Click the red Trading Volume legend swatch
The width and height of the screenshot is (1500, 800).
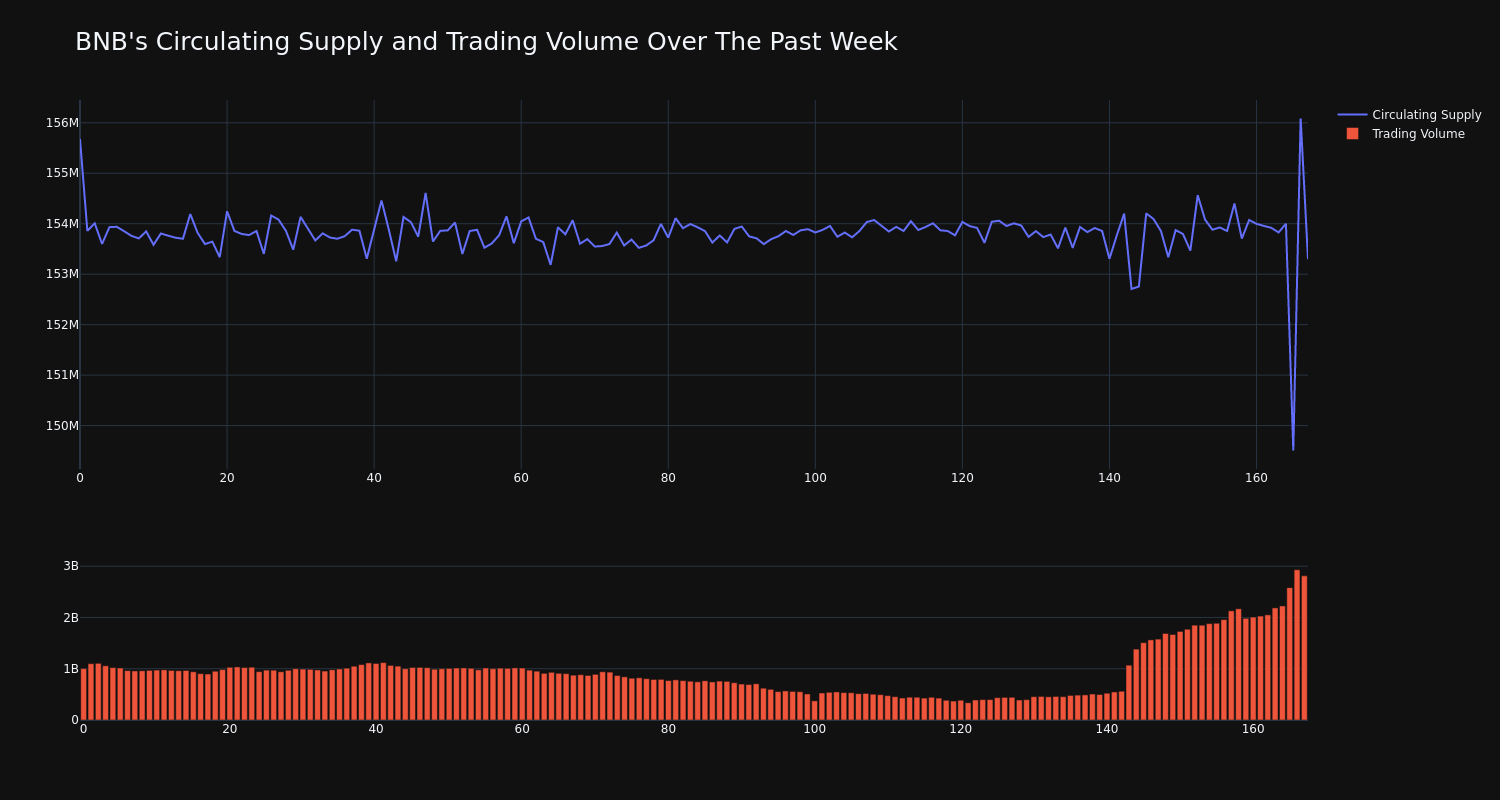tap(1352, 134)
